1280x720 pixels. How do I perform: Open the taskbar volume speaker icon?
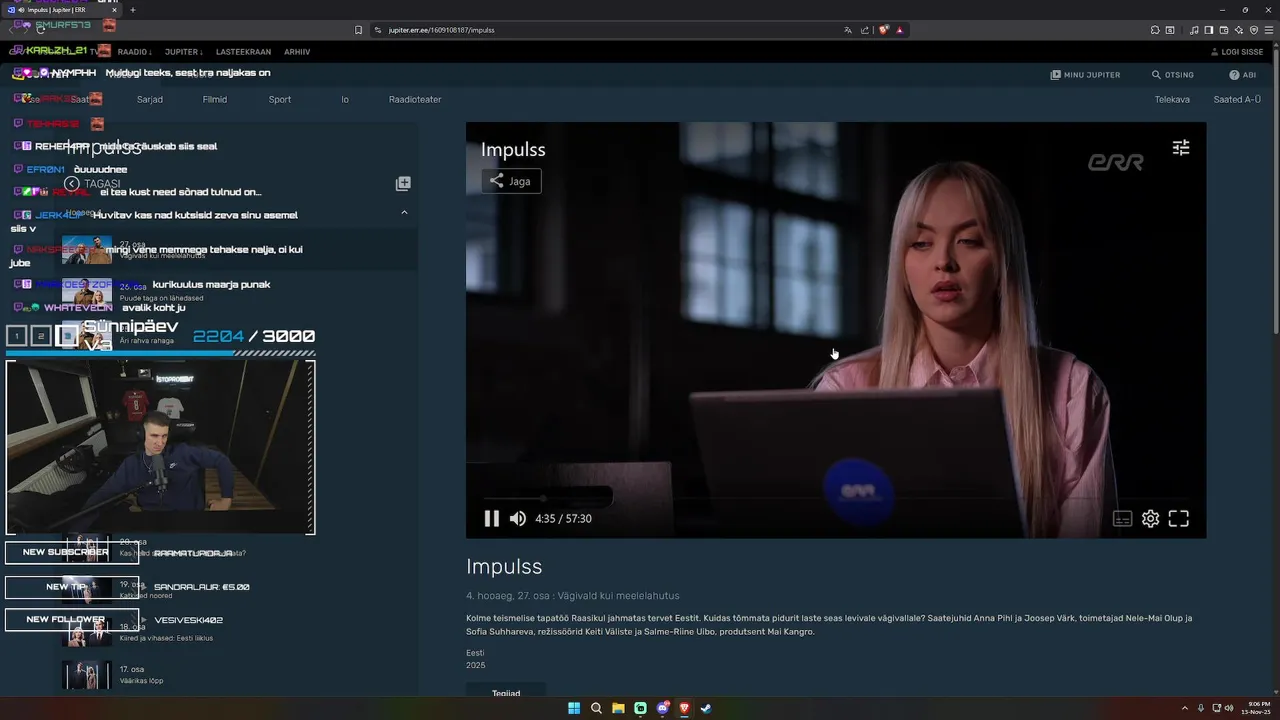coord(1229,708)
